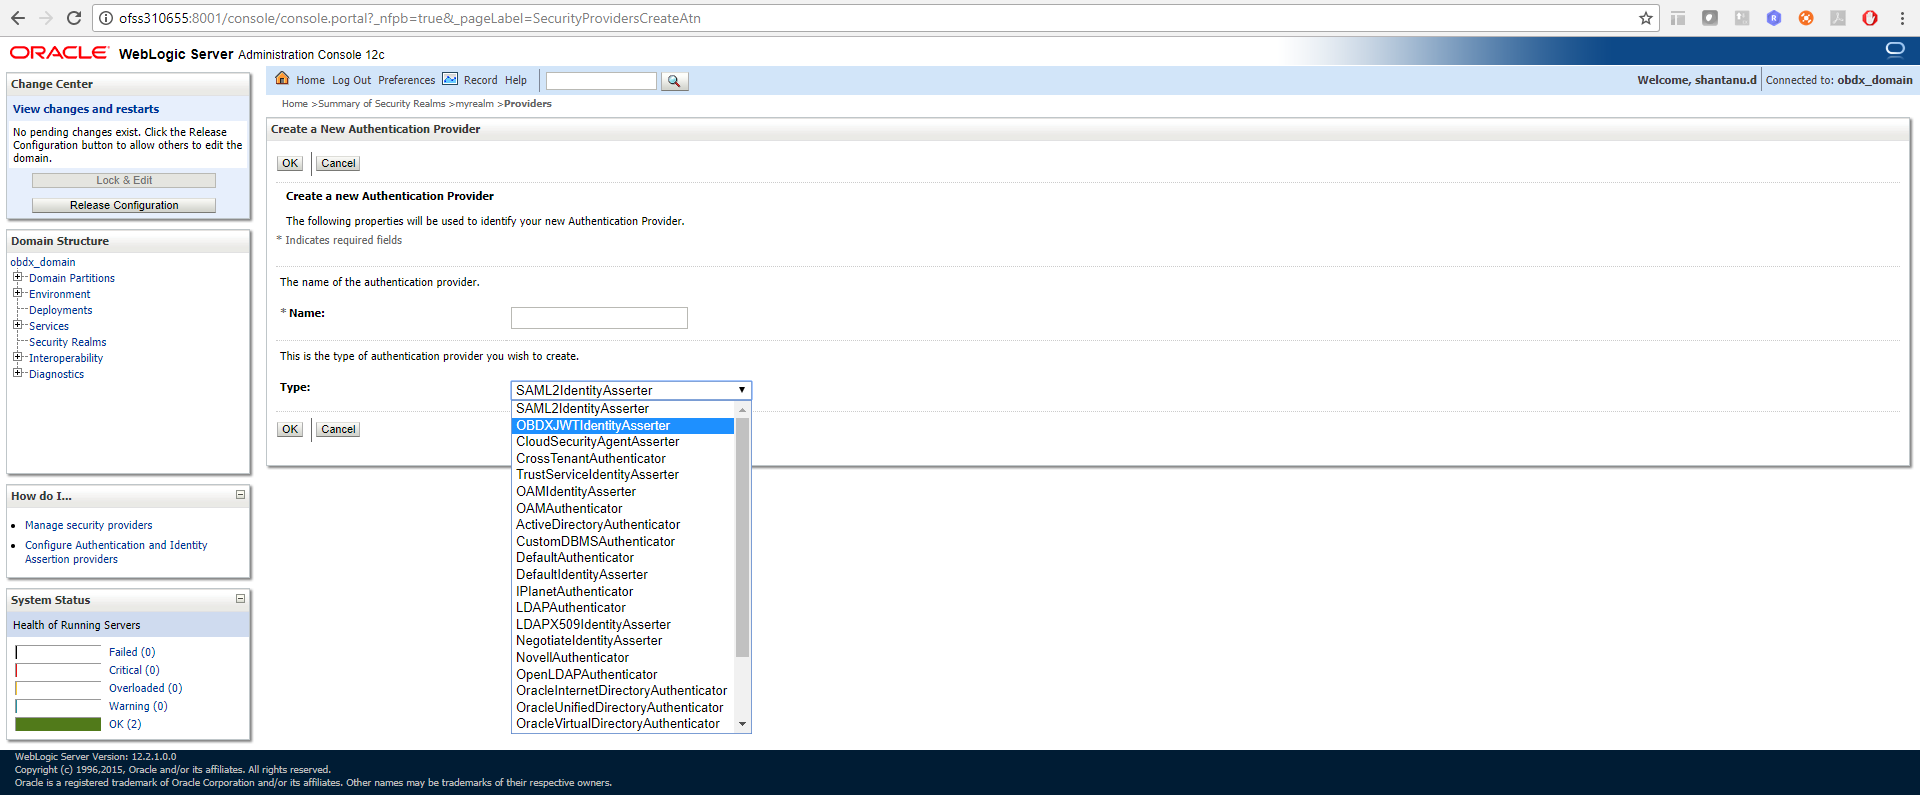Click the browser forward arrow
Screen dimensions: 1920x795
[46, 18]
